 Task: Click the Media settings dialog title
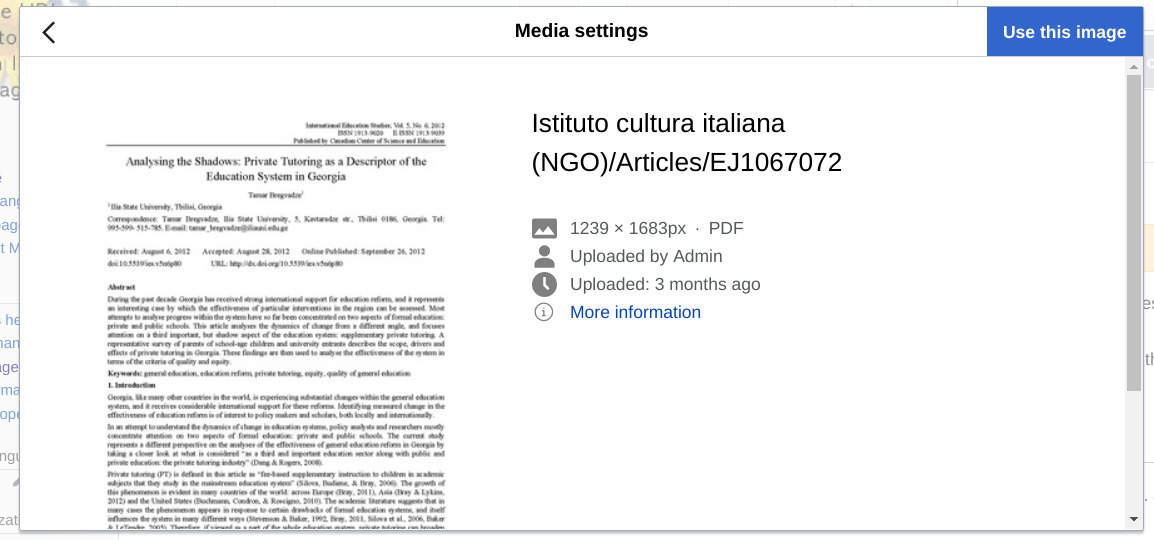581,31
